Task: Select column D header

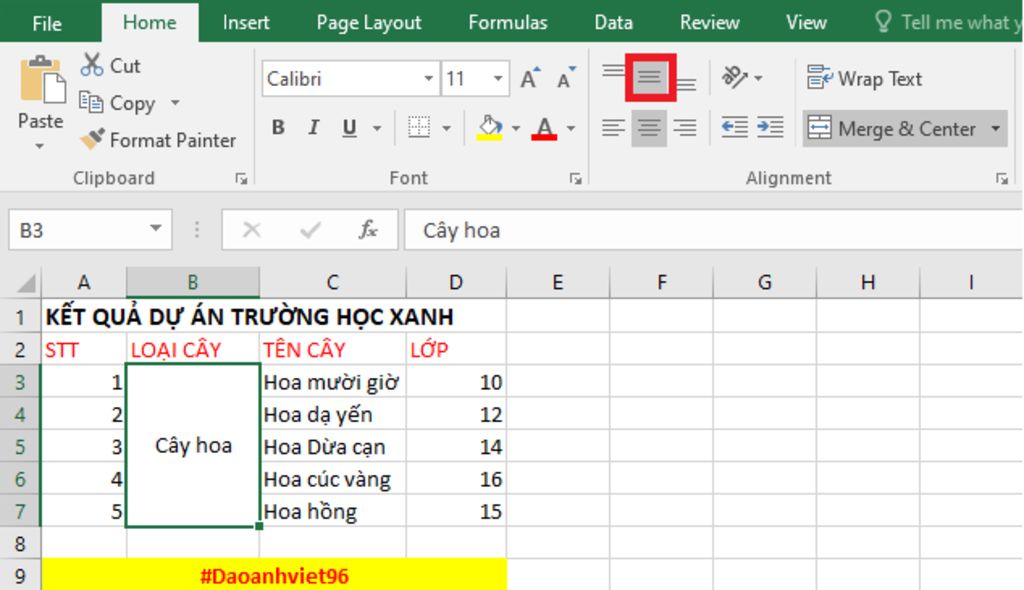Action: (456, 282)
